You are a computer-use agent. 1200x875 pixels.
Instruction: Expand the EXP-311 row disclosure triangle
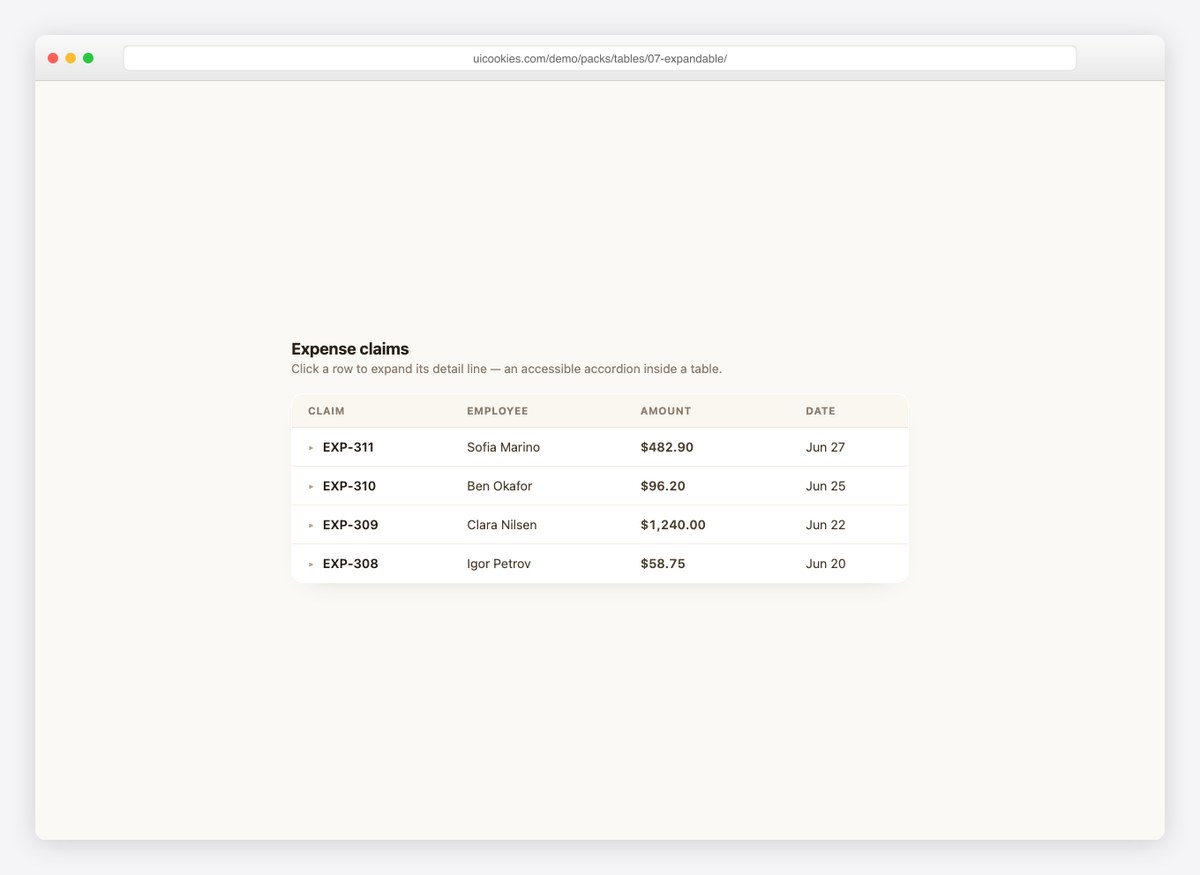click(x=311, y=448)
